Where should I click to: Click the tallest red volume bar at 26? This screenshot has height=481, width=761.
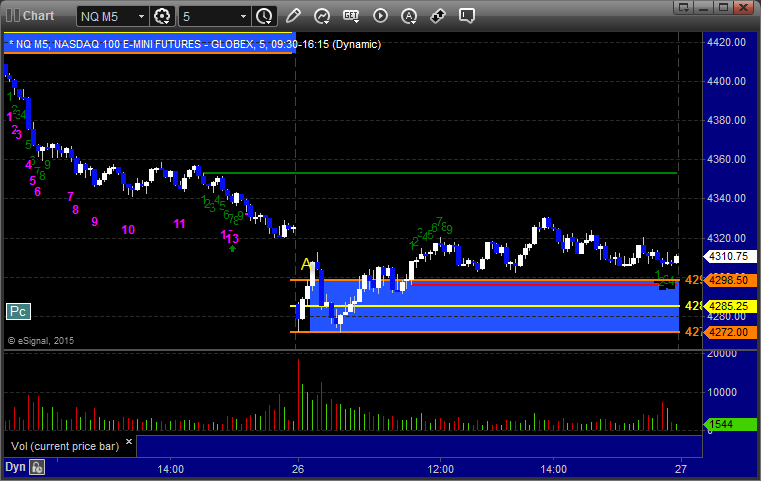298,395
